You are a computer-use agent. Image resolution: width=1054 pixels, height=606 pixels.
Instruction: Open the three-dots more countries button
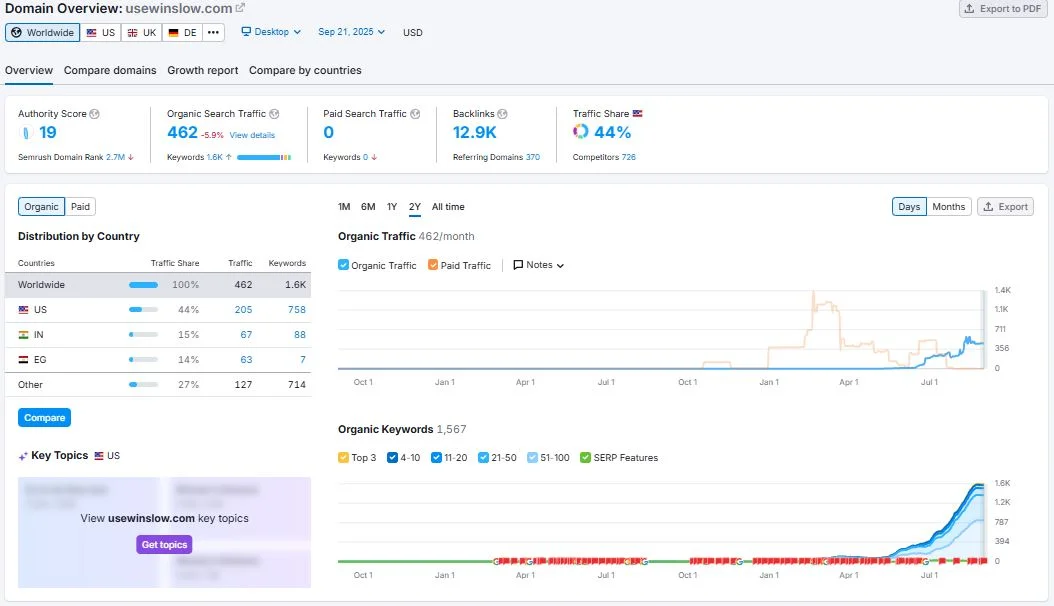point(214,32)
